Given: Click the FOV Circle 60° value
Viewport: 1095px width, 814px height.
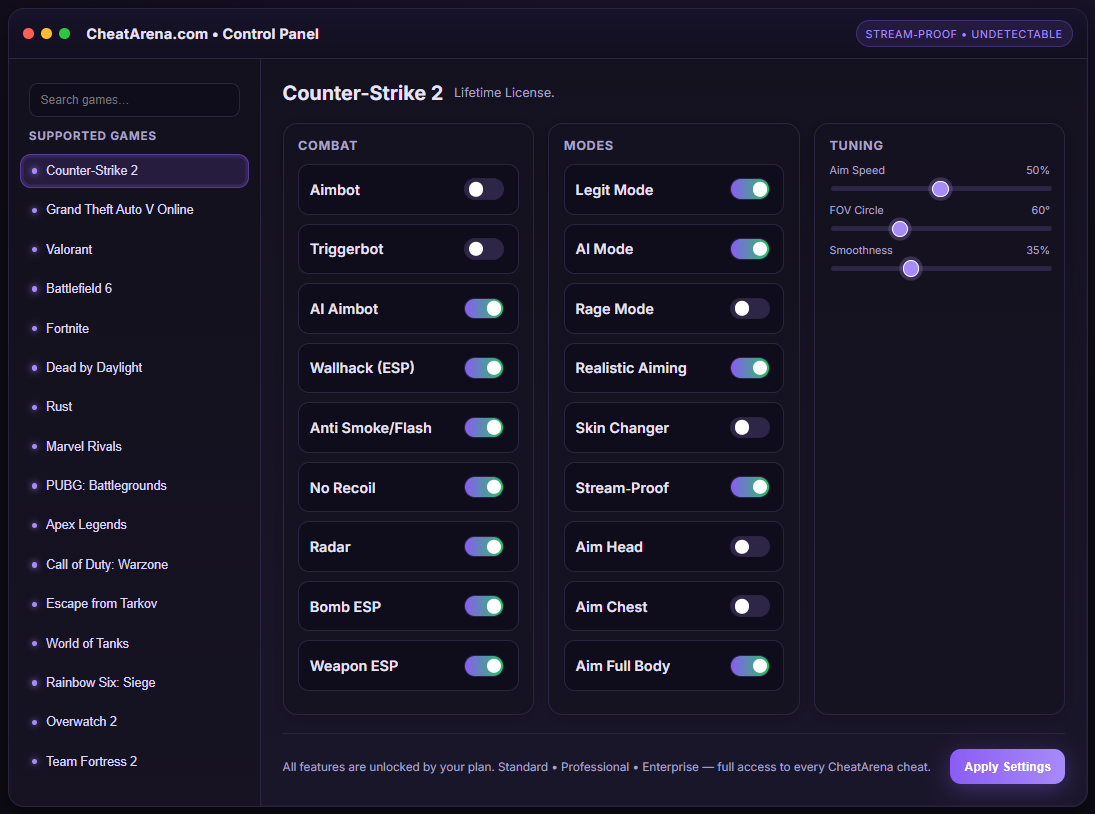Looking at the screenshot, I should pyautogui.click(x=1041, y=210).
